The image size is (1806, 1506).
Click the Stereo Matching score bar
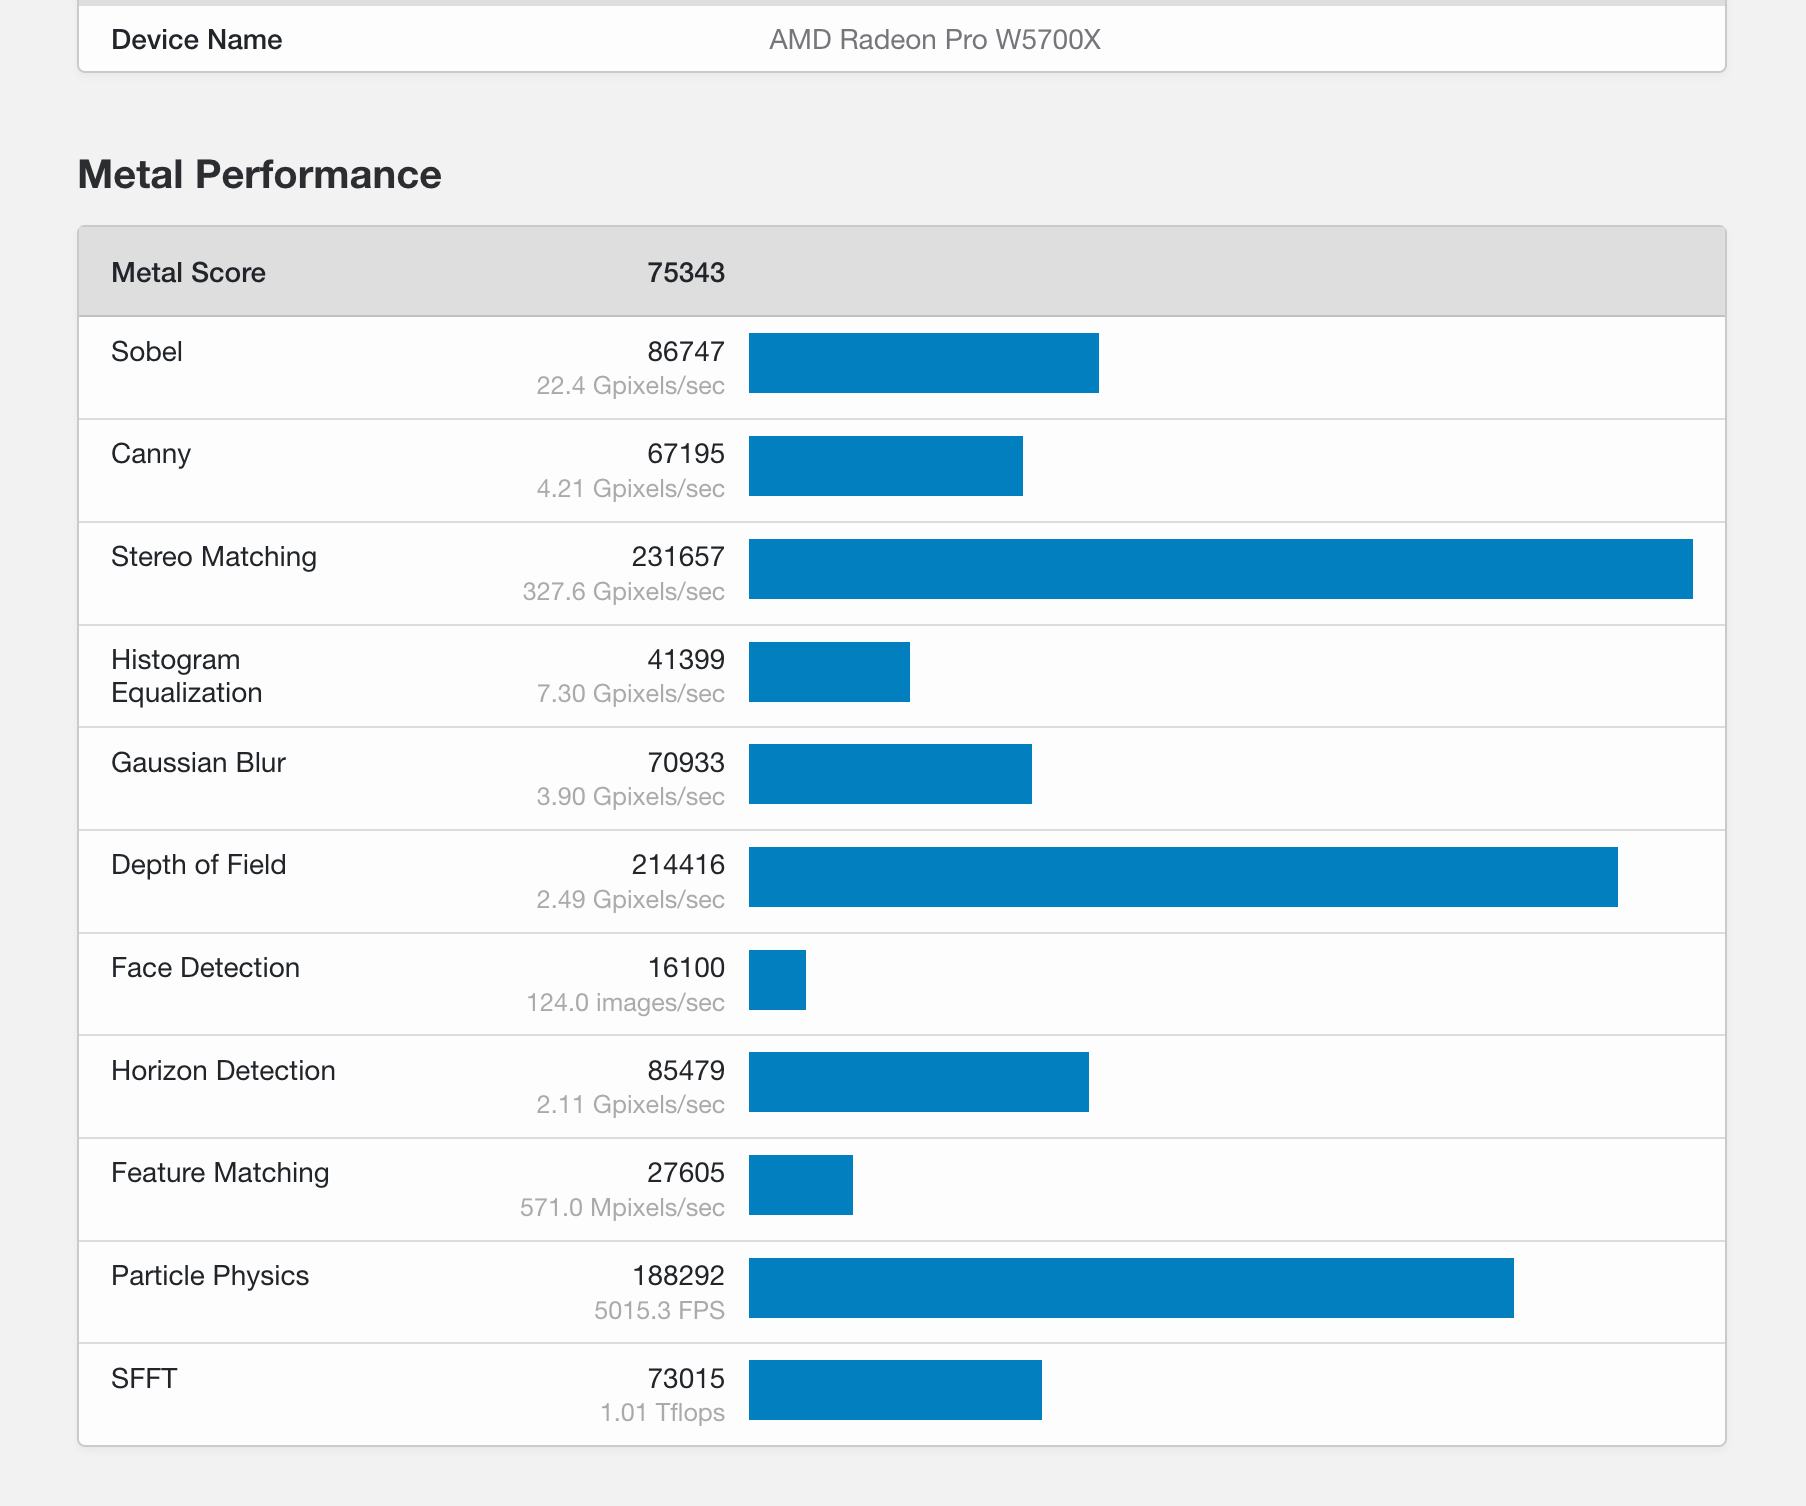[x=1220, y=569]
